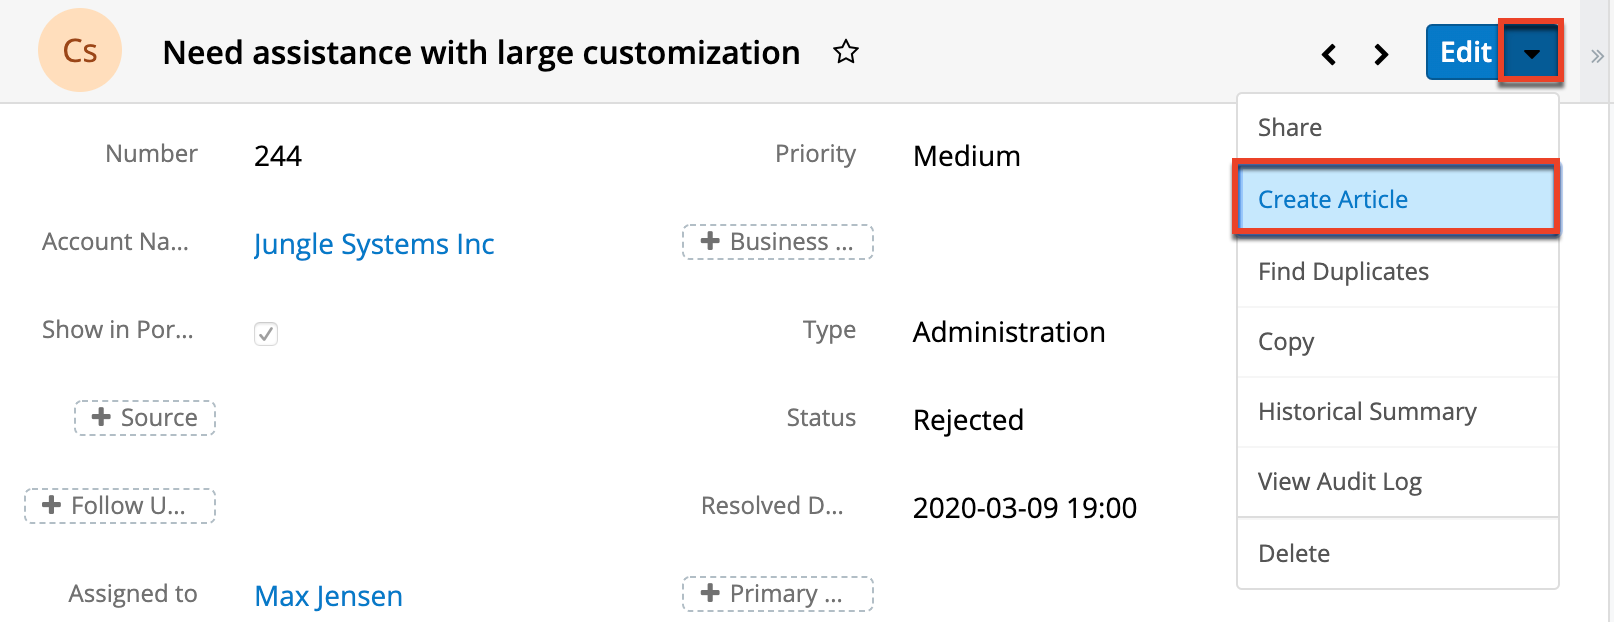This screenshot has height=622, width=1614.
Task: Go to next record arrow
Action: point(1381,54)
